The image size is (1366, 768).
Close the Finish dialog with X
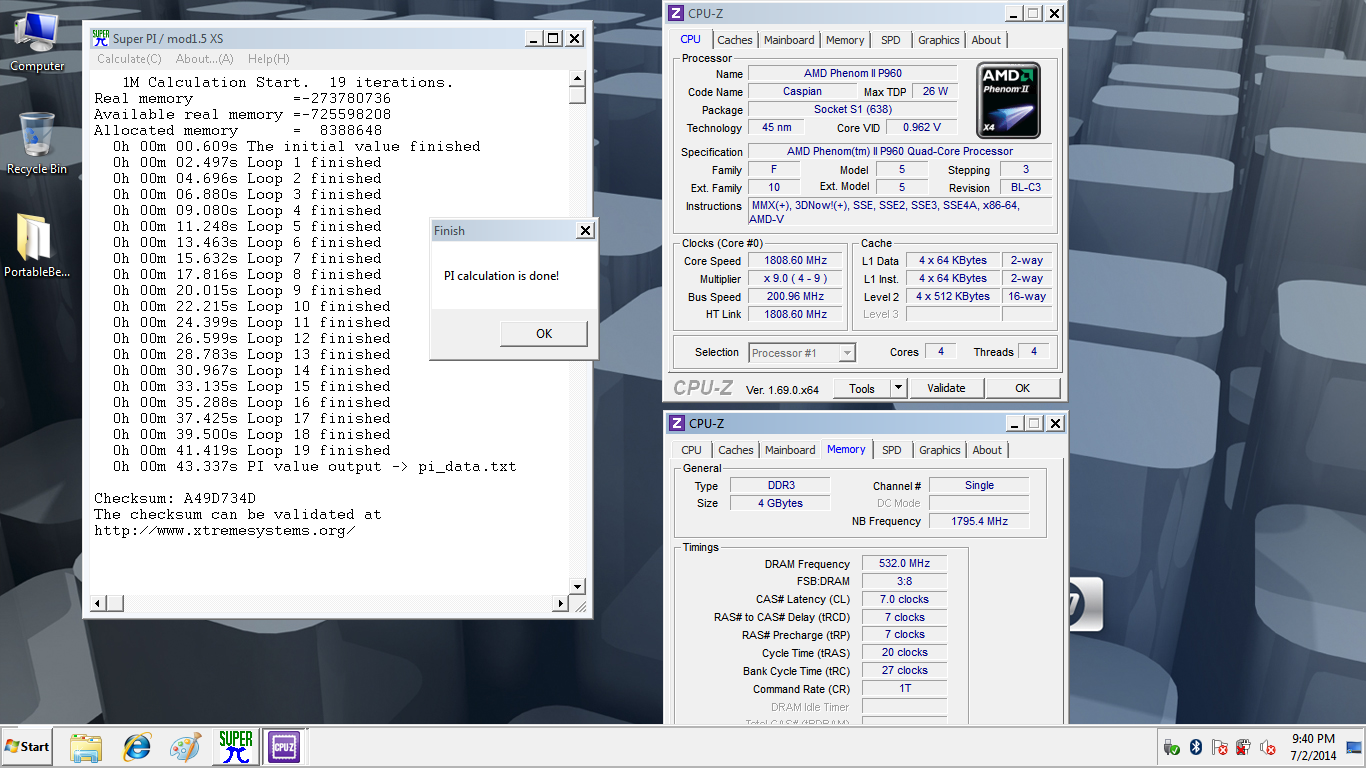585,231
